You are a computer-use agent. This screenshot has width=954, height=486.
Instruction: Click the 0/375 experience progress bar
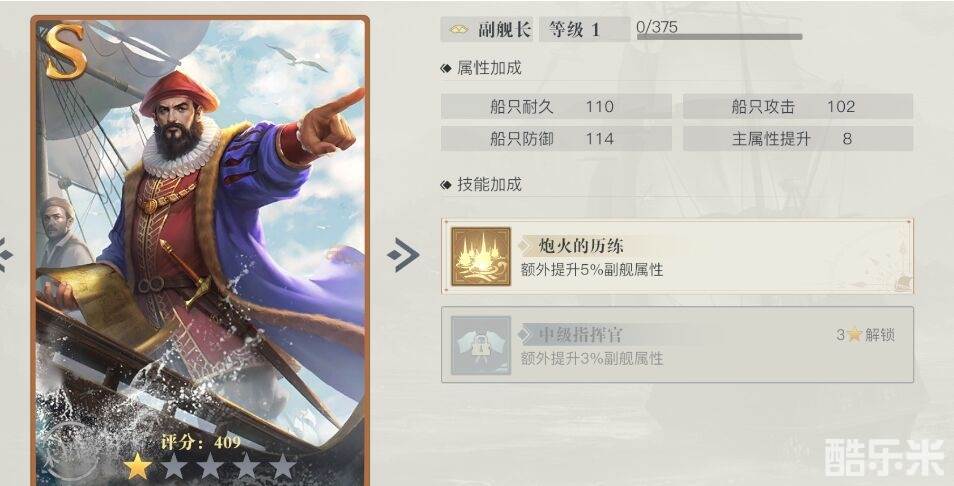pos(719,37)
